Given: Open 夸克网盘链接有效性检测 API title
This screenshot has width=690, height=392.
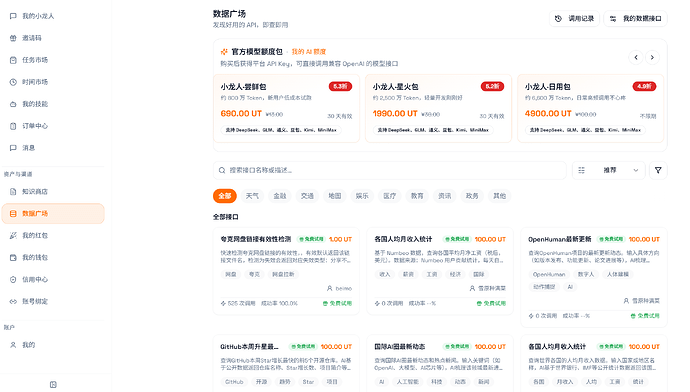Looking at the screenshot, I should (x=256, y=239).
